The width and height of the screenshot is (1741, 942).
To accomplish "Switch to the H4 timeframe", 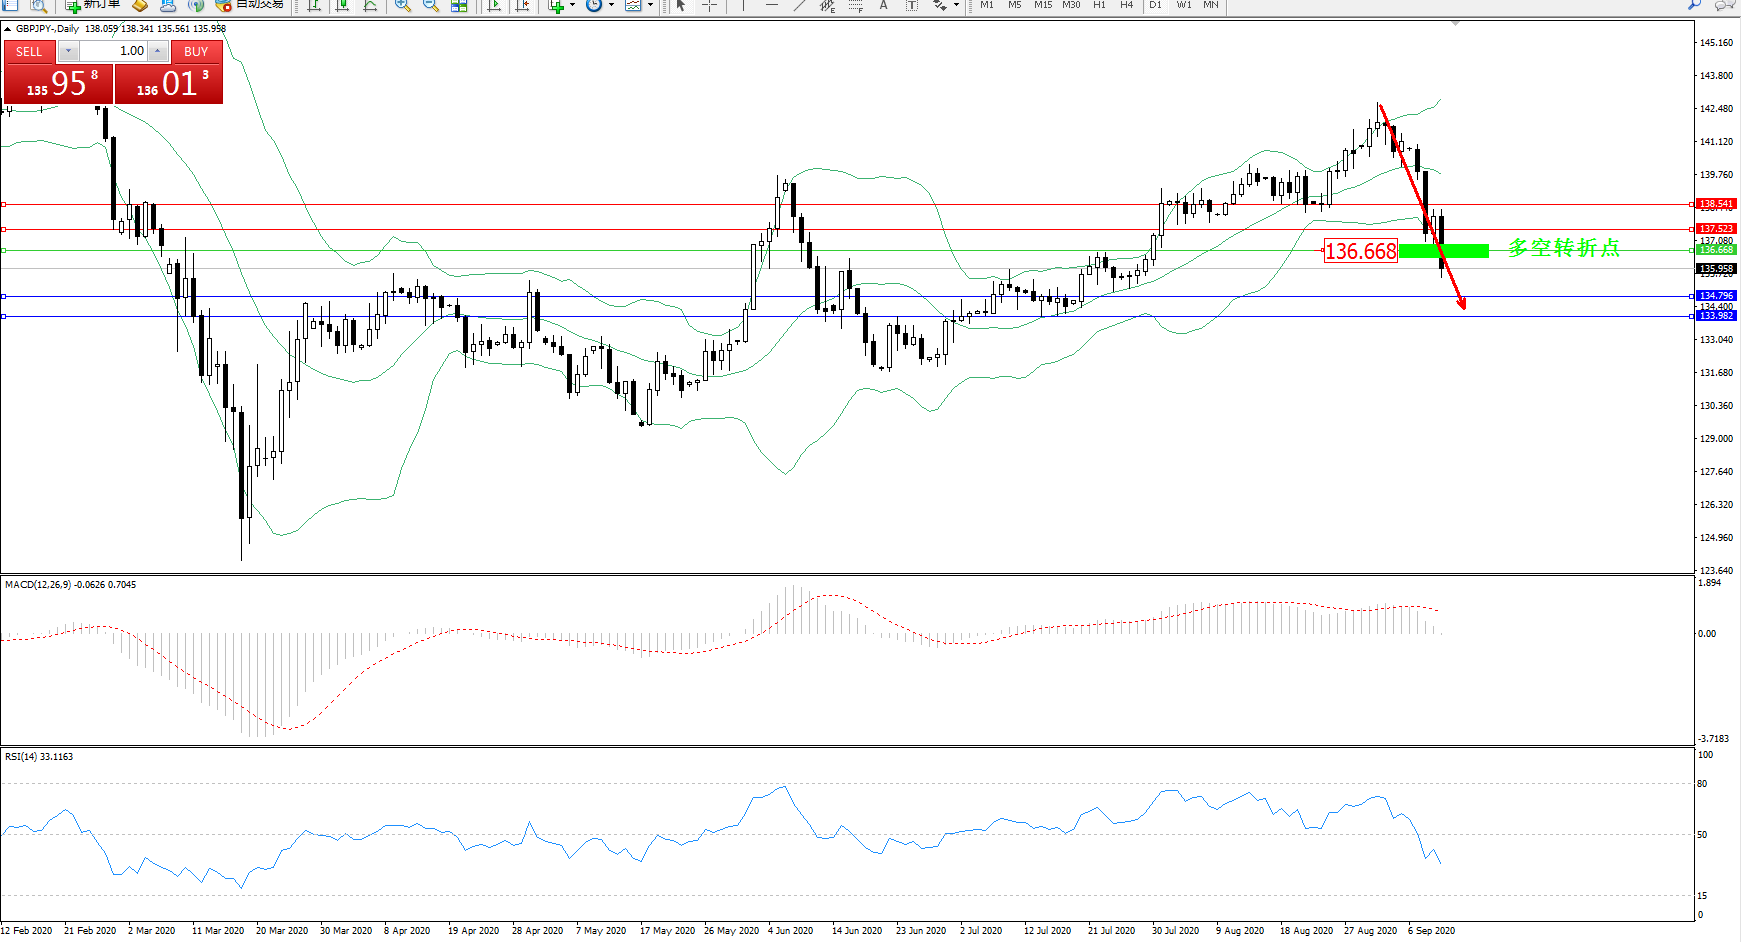I will tap(1126, 5).
